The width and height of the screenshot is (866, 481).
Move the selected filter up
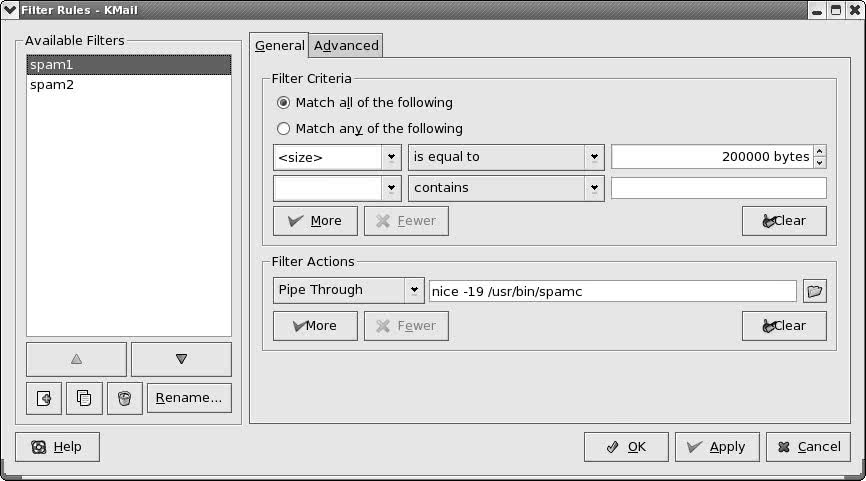click(76, 359)
